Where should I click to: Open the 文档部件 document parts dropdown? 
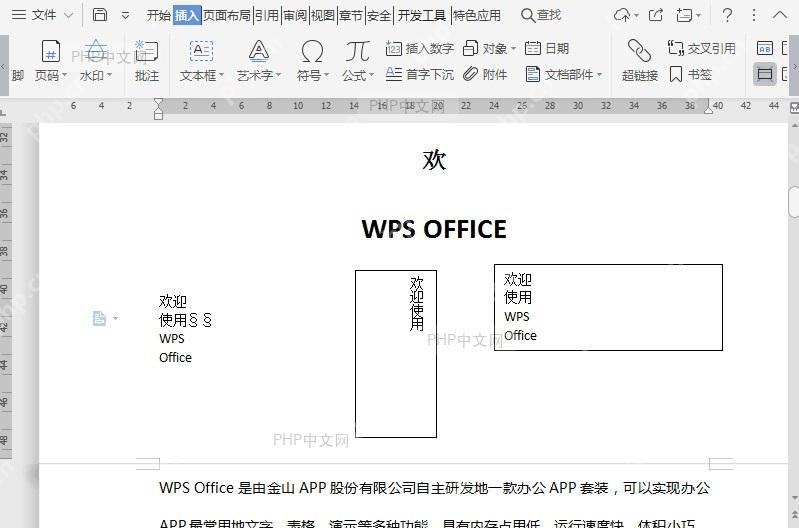coord(564,74)
